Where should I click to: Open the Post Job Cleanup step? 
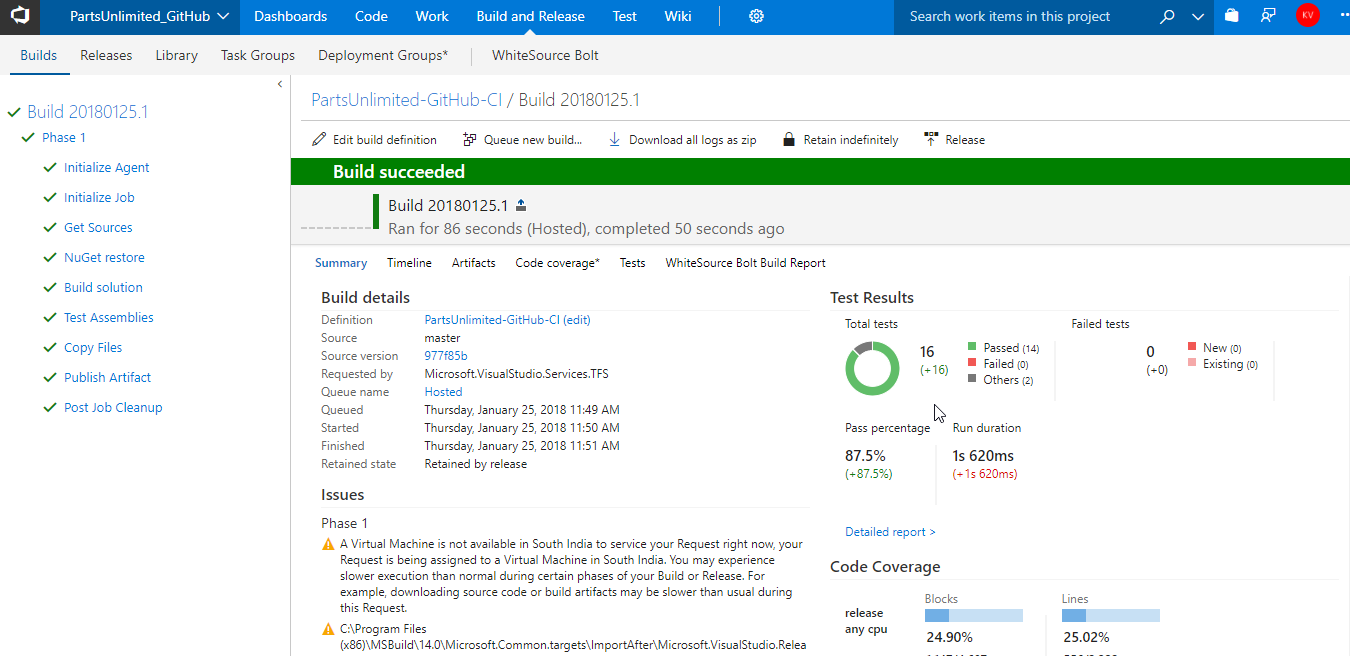(x=113, y=408)
